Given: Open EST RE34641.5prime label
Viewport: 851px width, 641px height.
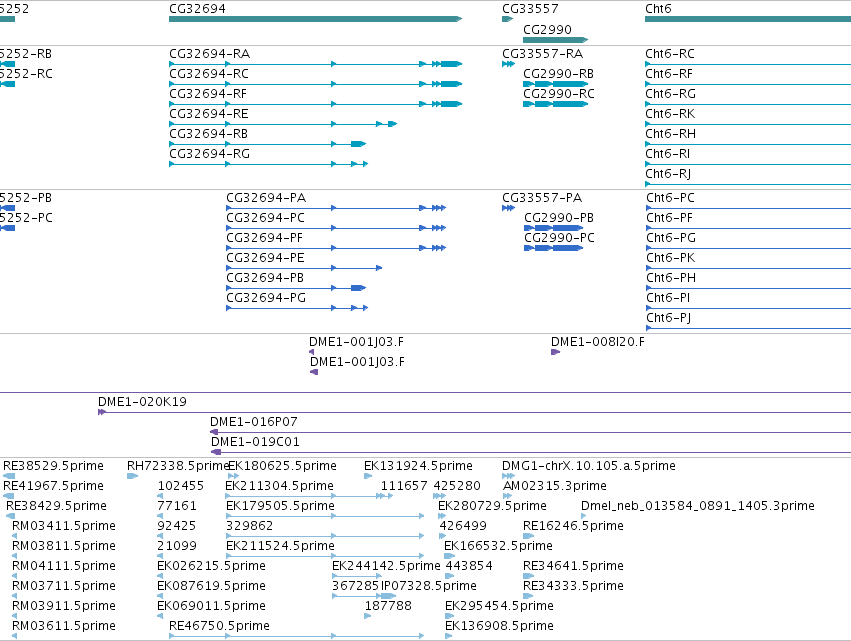Looking at the screenshot, I should [x=573, y=567].
